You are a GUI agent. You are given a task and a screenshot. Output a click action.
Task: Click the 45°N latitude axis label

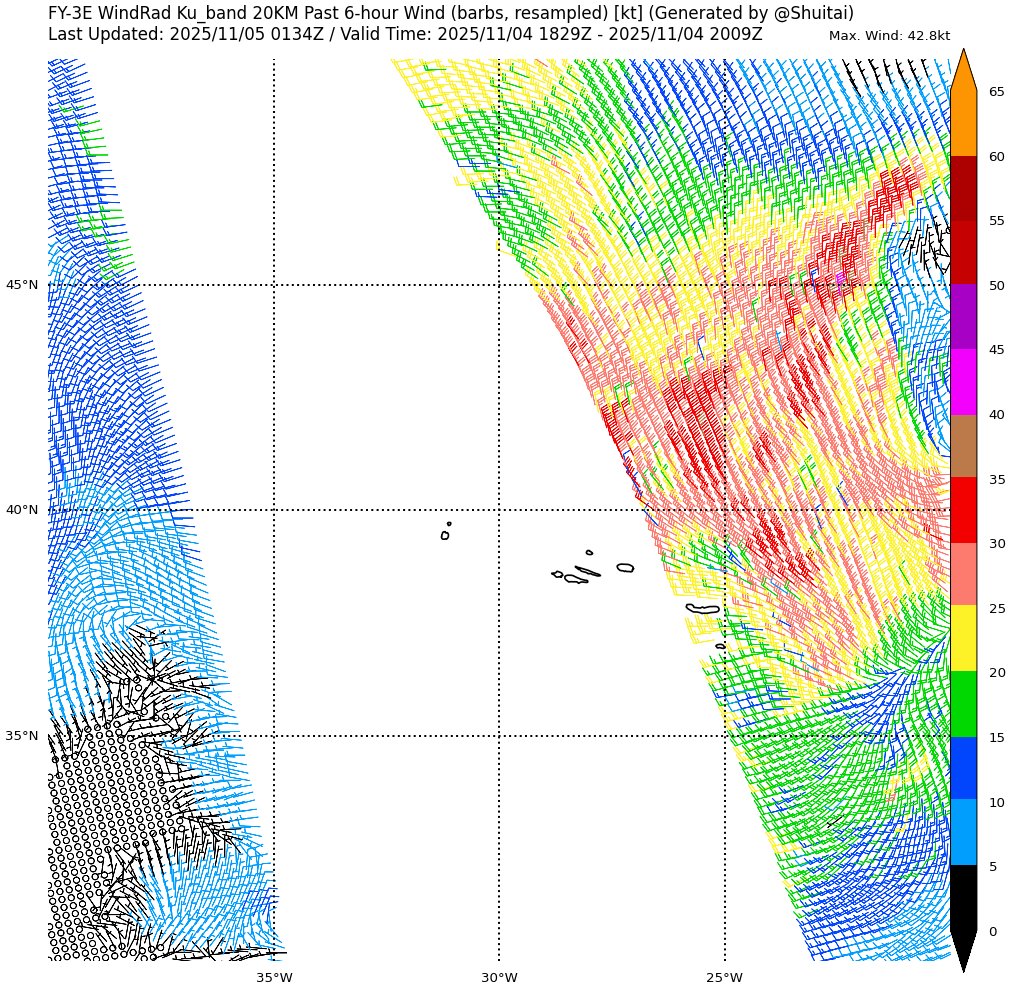22,285
